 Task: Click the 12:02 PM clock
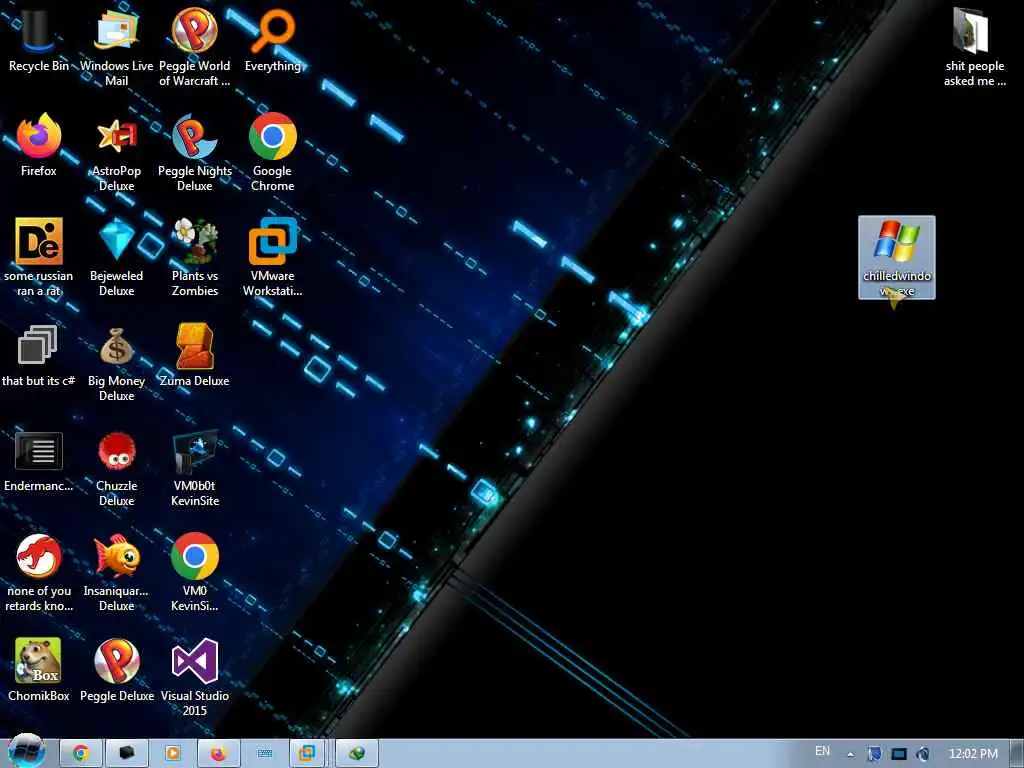tap(973, 754)
